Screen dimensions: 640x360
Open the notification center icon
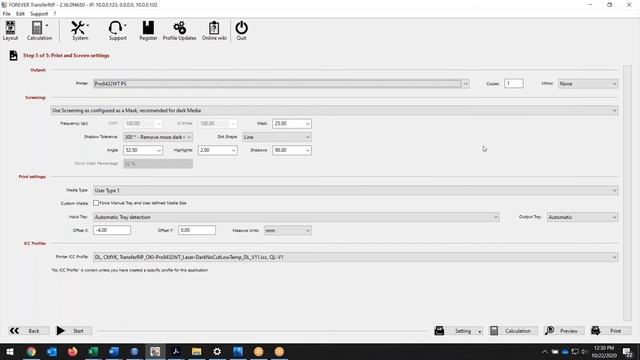coord(627,352)
